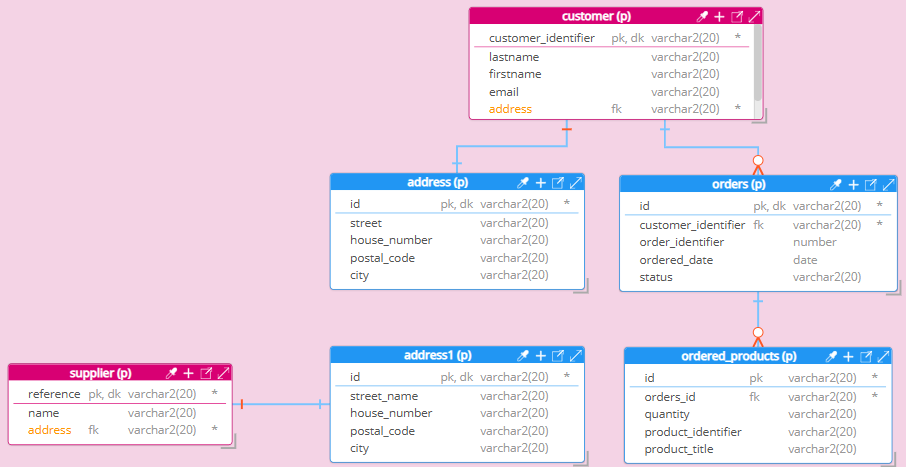Expand the ordered_products table via arrow icon
The height and width of the screenshot is (467, 906).
click(884, 357)
